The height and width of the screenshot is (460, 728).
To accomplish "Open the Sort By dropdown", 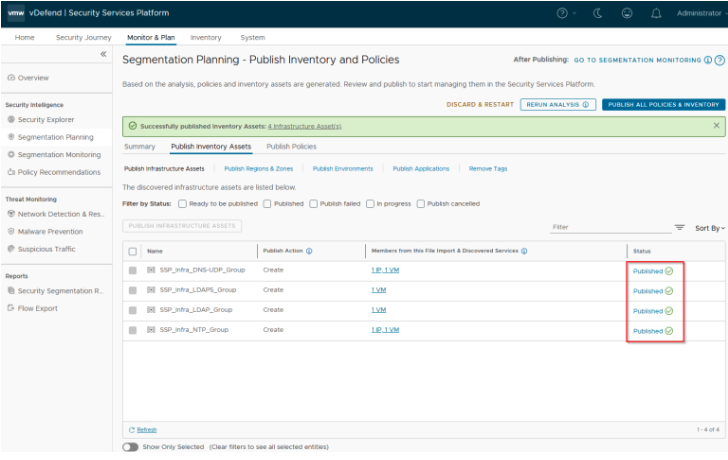I will 709,228.
